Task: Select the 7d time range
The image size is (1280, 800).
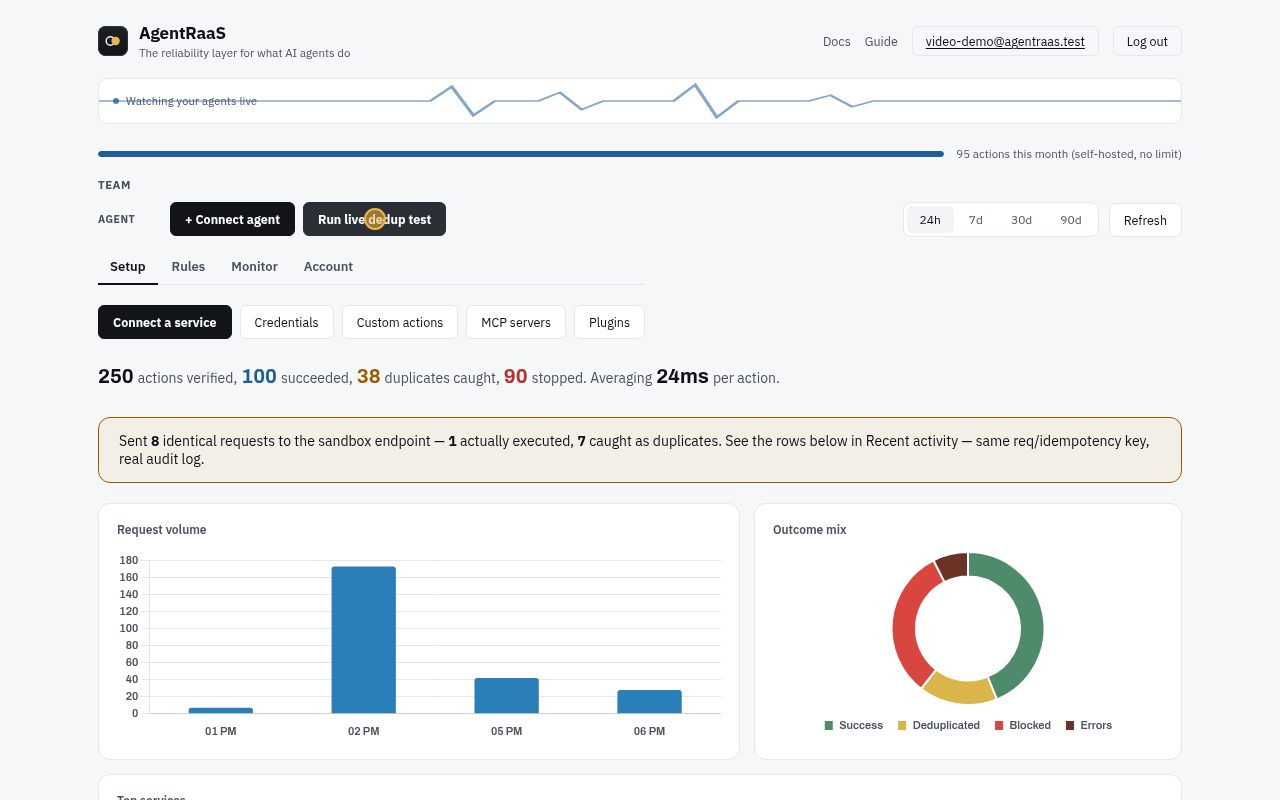Action: pos(975,220)
